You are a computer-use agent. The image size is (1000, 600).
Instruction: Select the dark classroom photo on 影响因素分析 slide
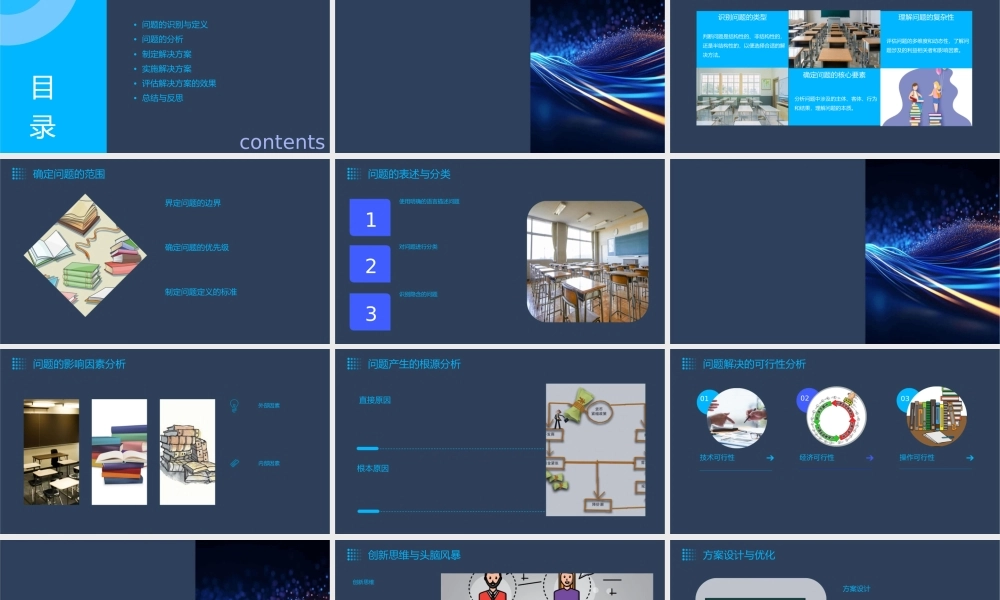point(52,452)
